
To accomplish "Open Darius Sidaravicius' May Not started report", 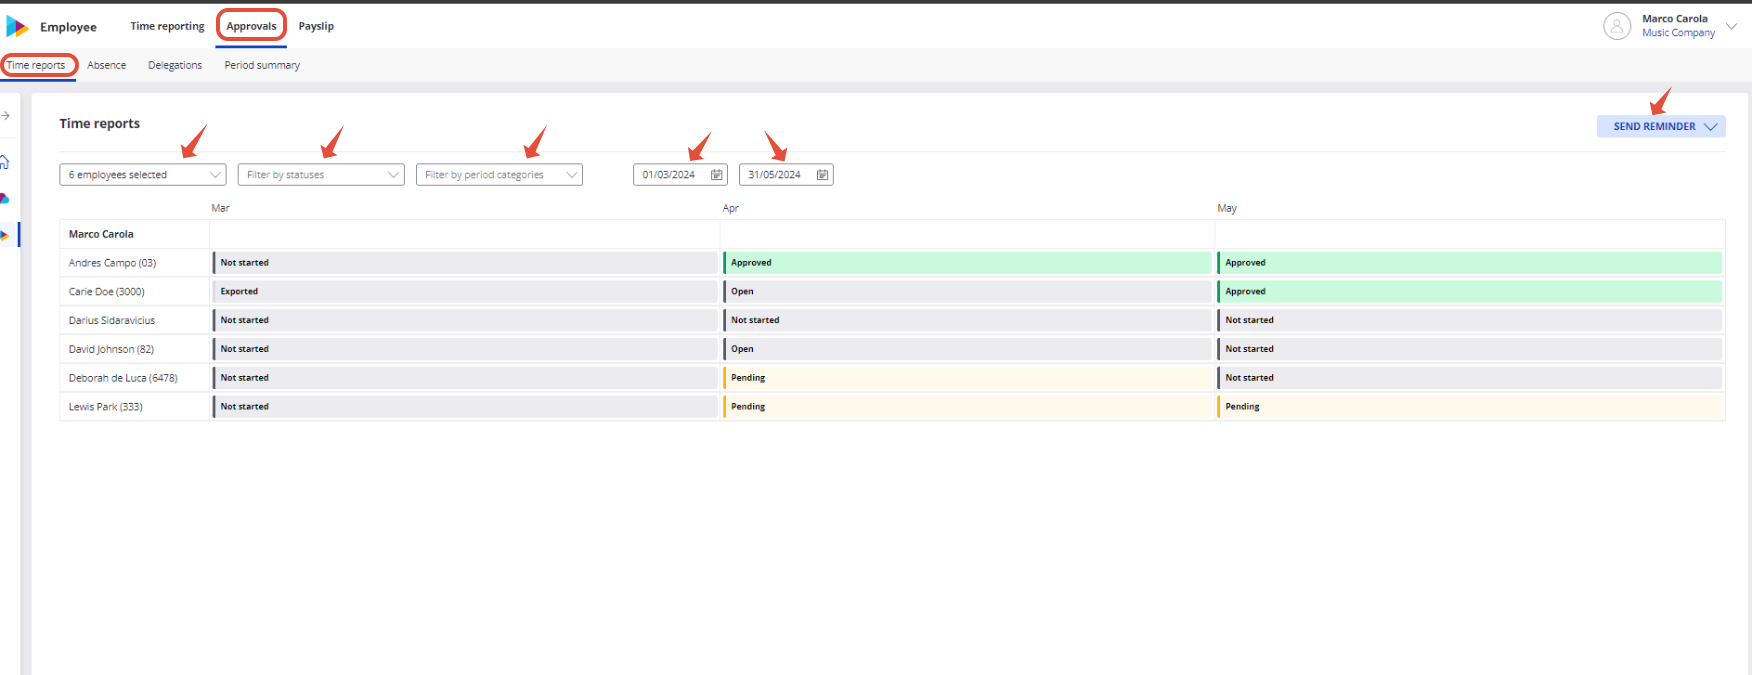I will tap(1469, 321).
